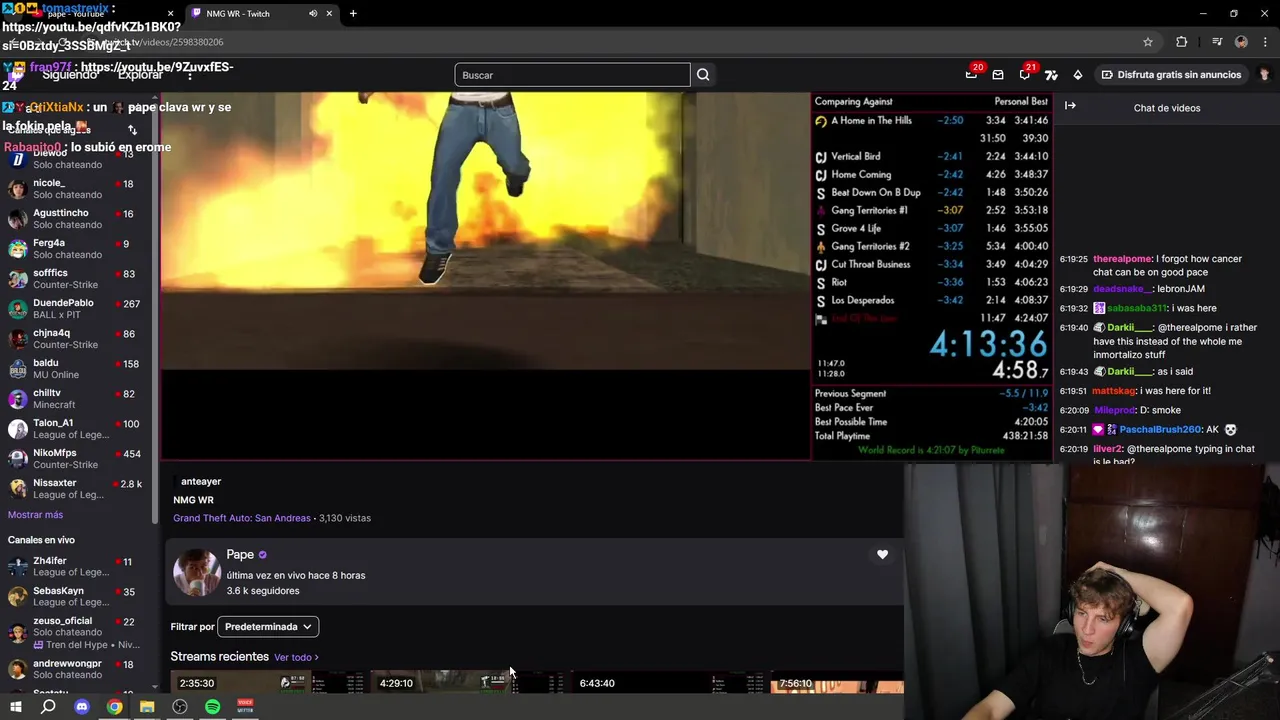This screenshot has height=720, width=1280.
Task: Open Twitch notifications with 20 badge
Action: (971, 75)
